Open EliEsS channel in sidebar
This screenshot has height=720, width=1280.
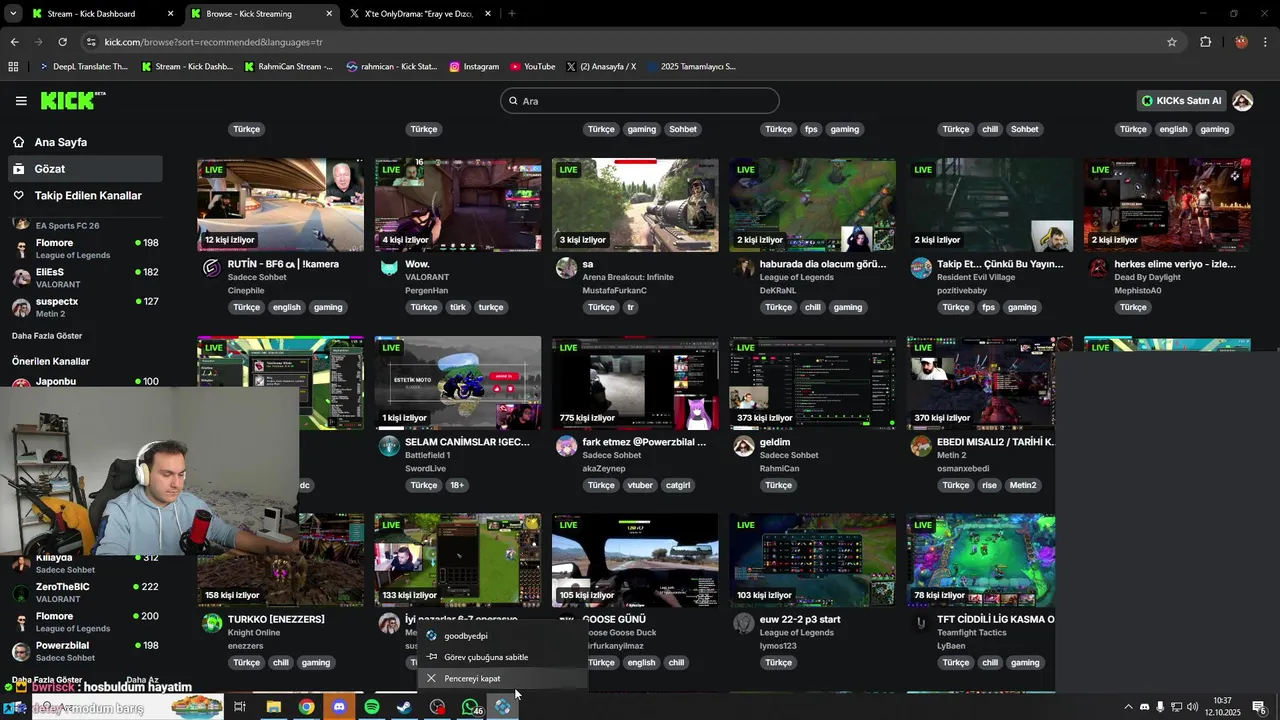coord(85,278)
